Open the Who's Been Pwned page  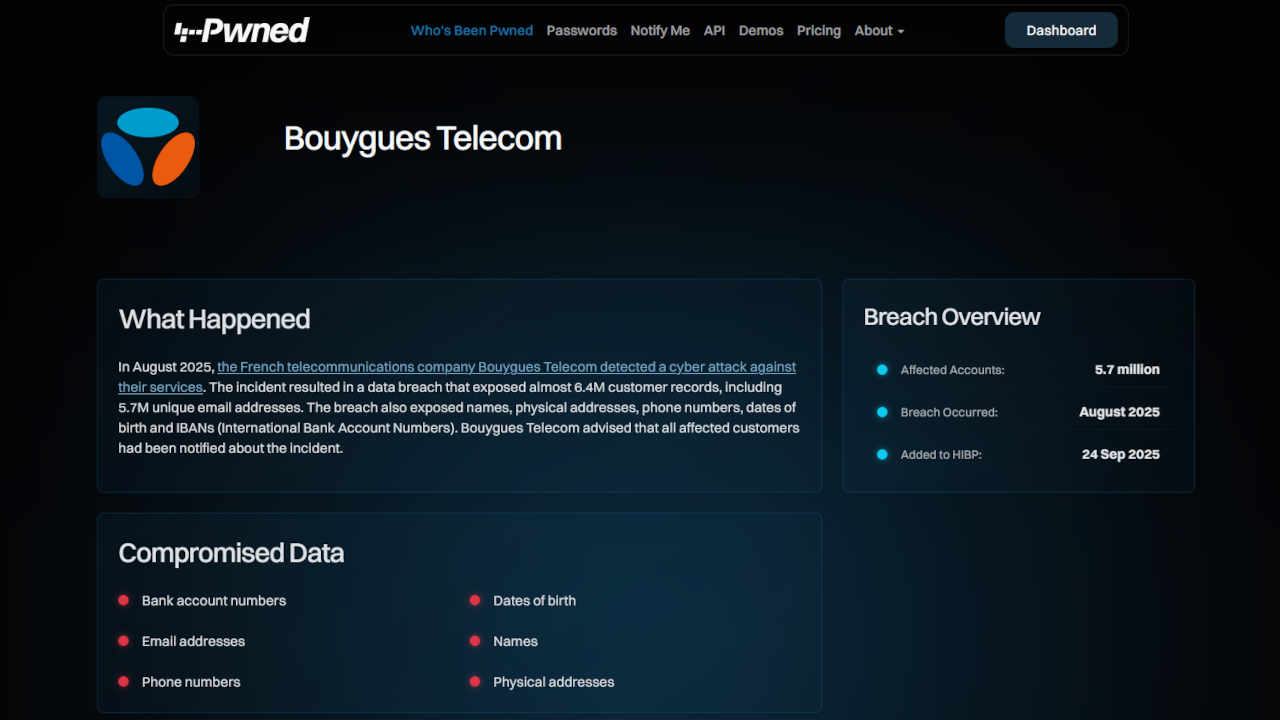point(472,31)
